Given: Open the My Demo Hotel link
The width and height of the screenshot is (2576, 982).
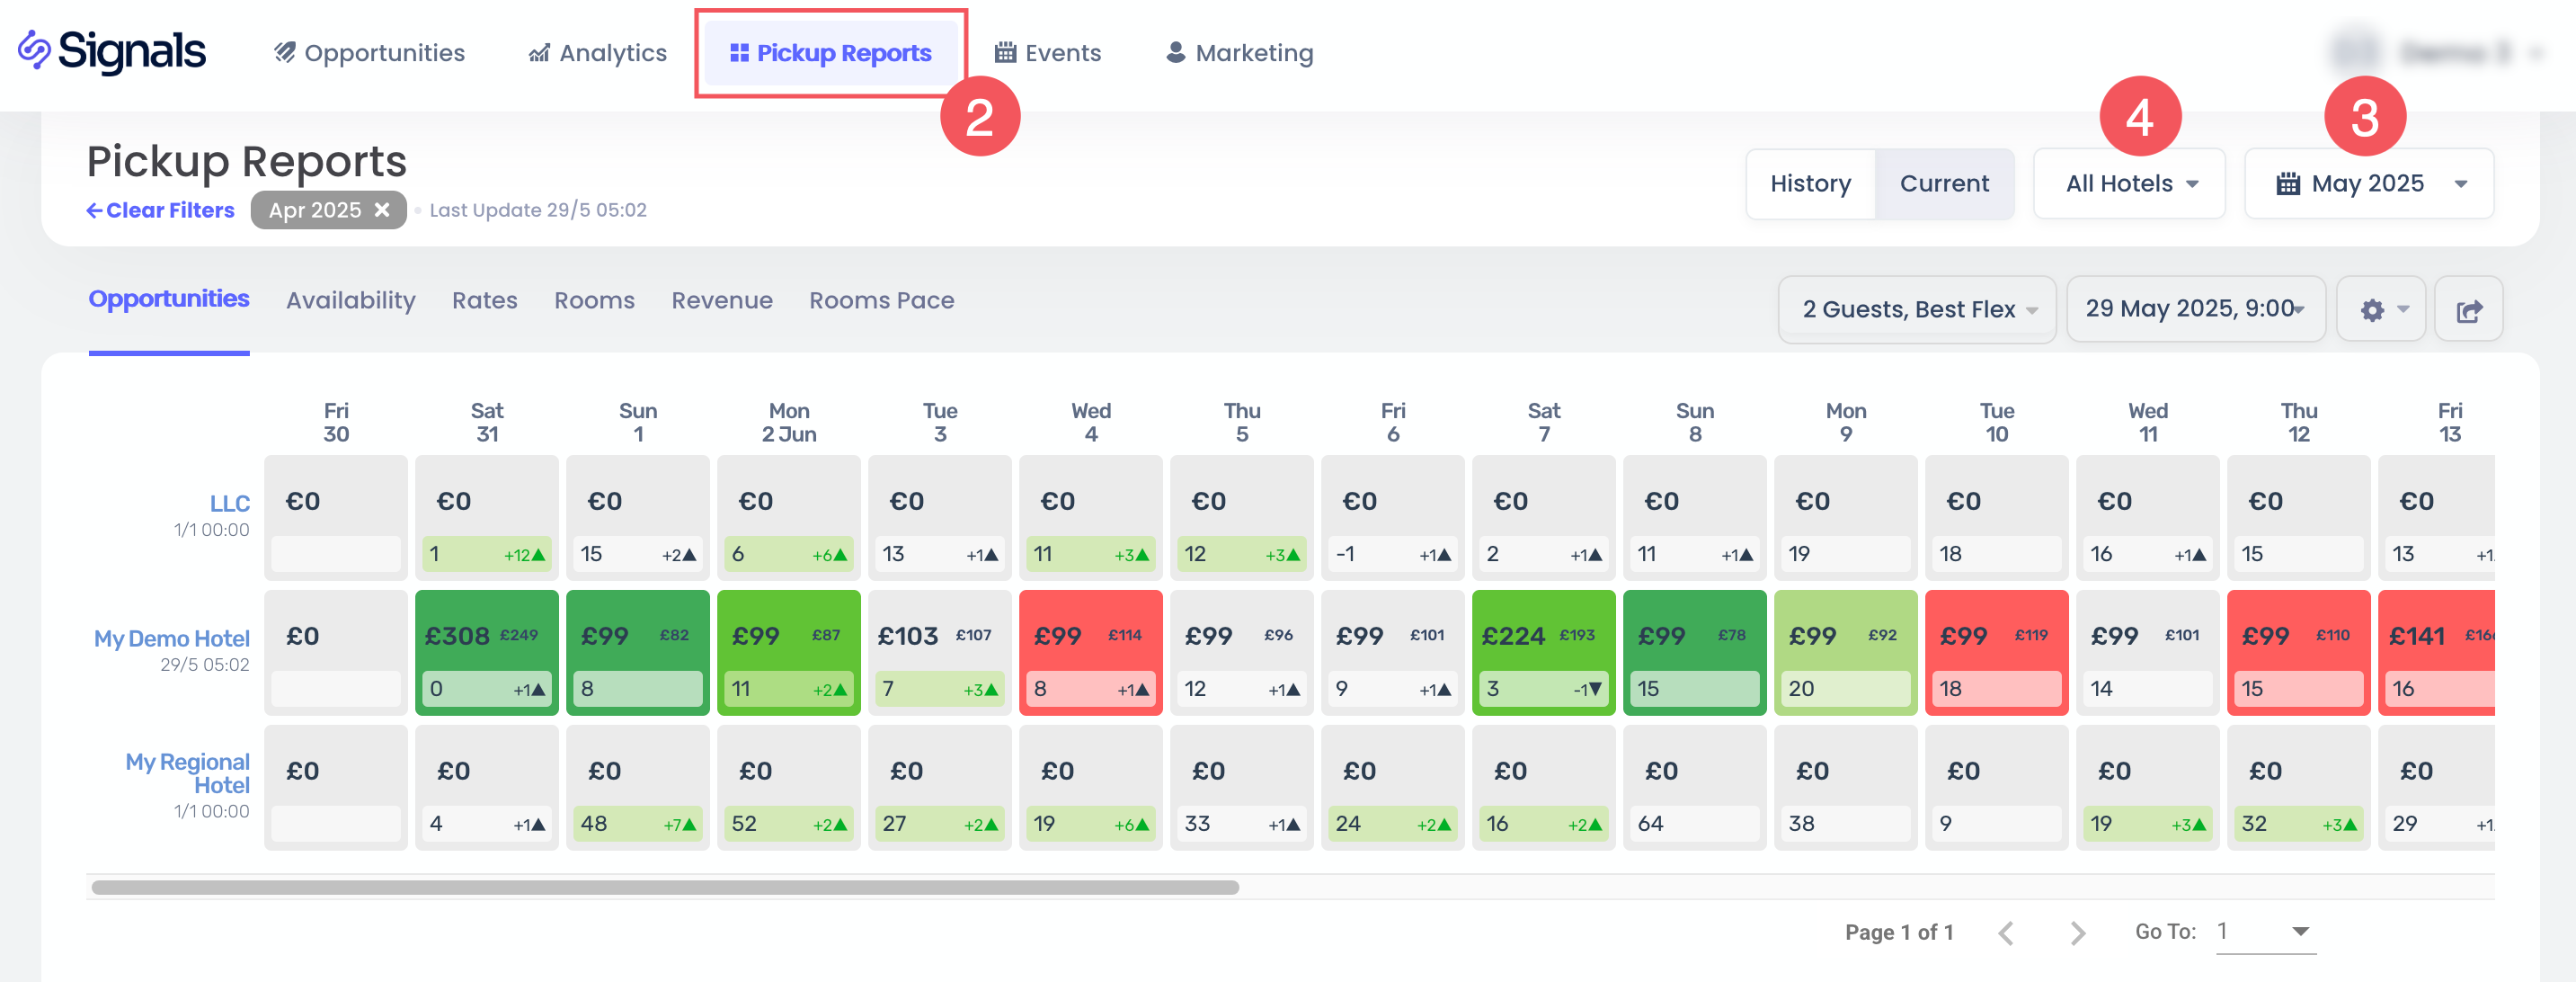Looking at the screenshot, I should [172, 638].
